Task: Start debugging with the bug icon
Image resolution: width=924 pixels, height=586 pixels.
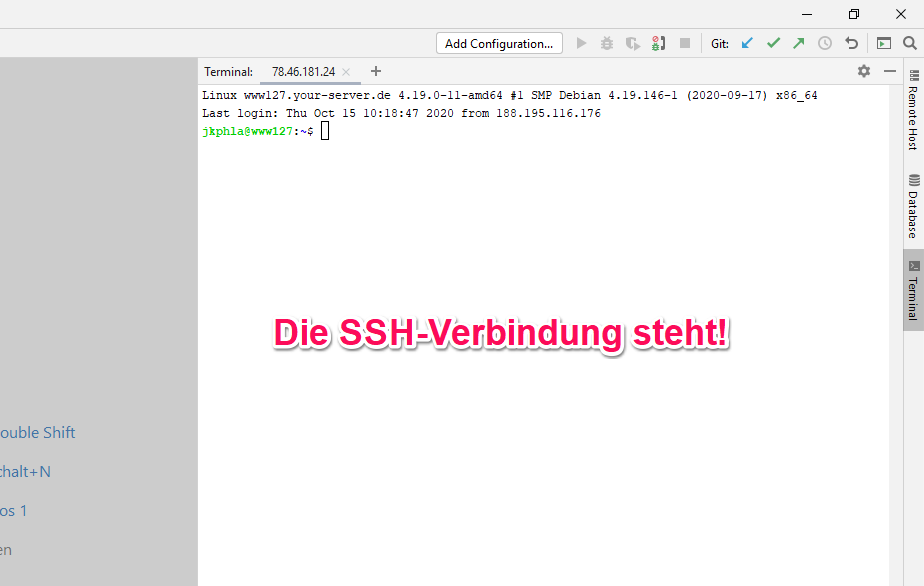Action: (x=607, y=43)
